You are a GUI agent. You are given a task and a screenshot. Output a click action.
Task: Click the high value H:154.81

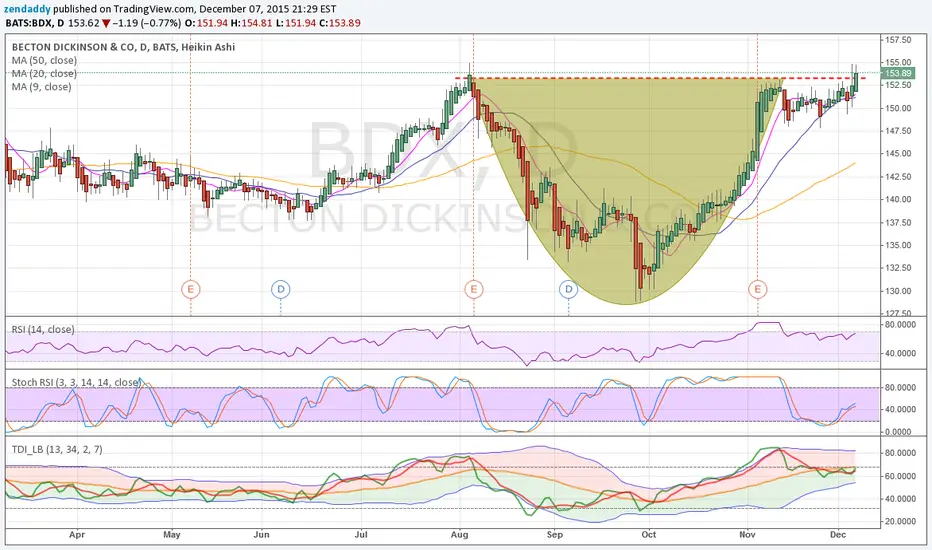(251, 23)
